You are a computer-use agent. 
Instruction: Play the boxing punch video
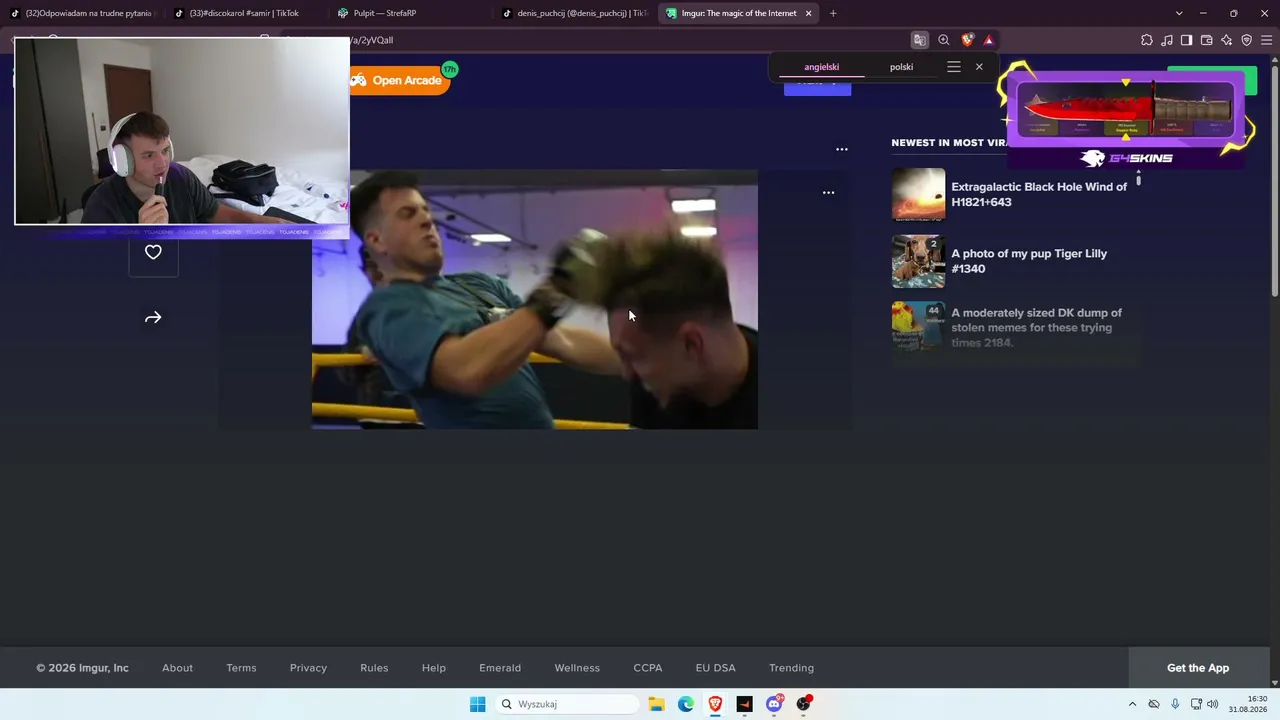coord(535,300)
